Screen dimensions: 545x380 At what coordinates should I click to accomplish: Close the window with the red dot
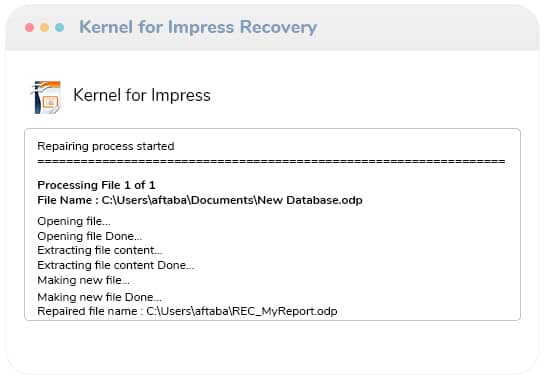click(x=30, y=27)
